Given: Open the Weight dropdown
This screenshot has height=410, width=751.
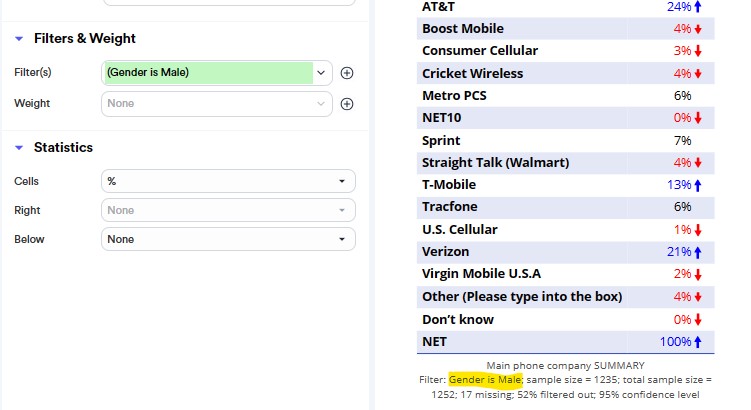Looking at the screenshot, I should (x=216, y=104).
